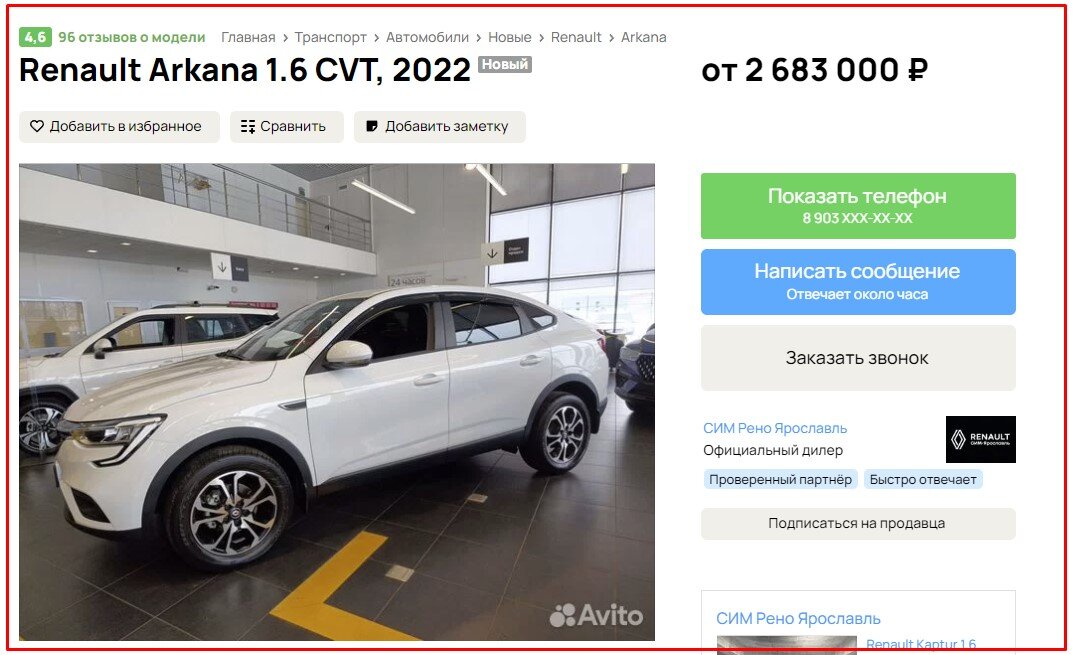1080x655 pixels.
Task: Request a callback via Заказать звонок
Action: [858, 358]
